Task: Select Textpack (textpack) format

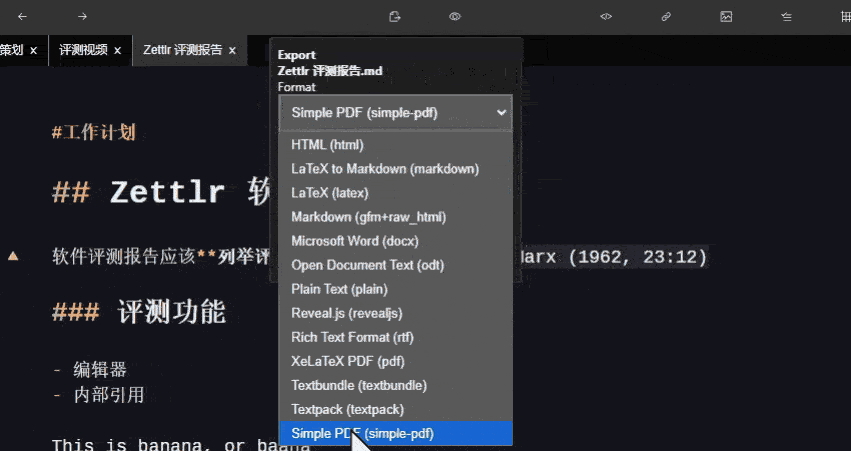Action: [396, 409]
